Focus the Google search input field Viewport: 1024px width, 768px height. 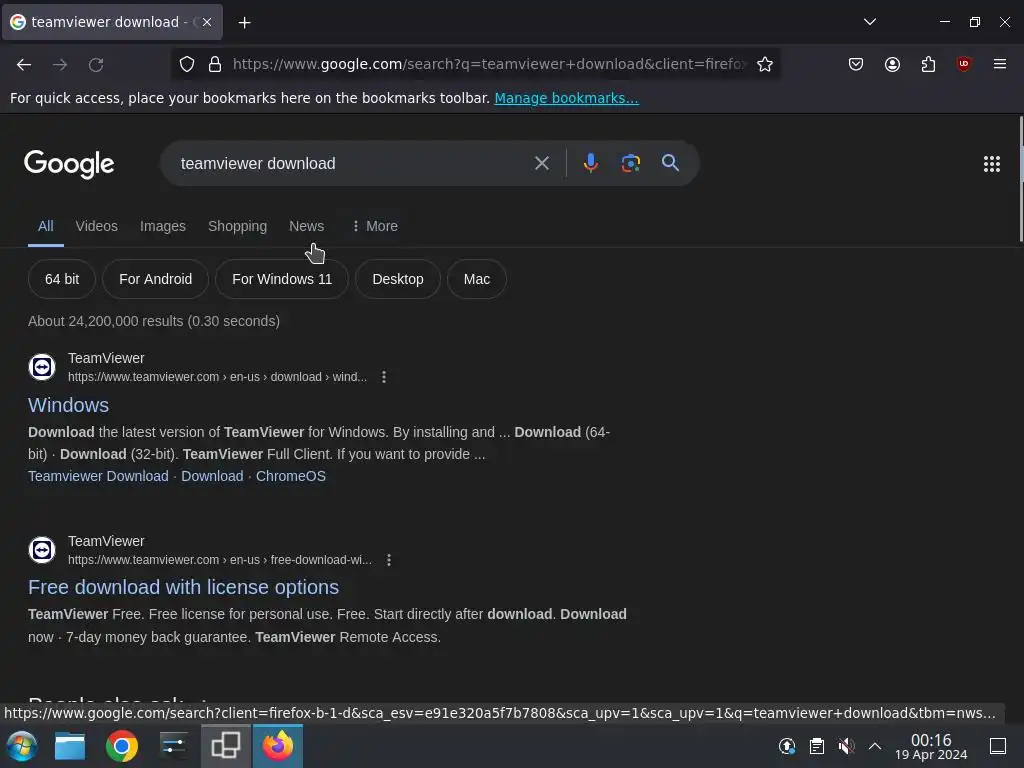353,163
